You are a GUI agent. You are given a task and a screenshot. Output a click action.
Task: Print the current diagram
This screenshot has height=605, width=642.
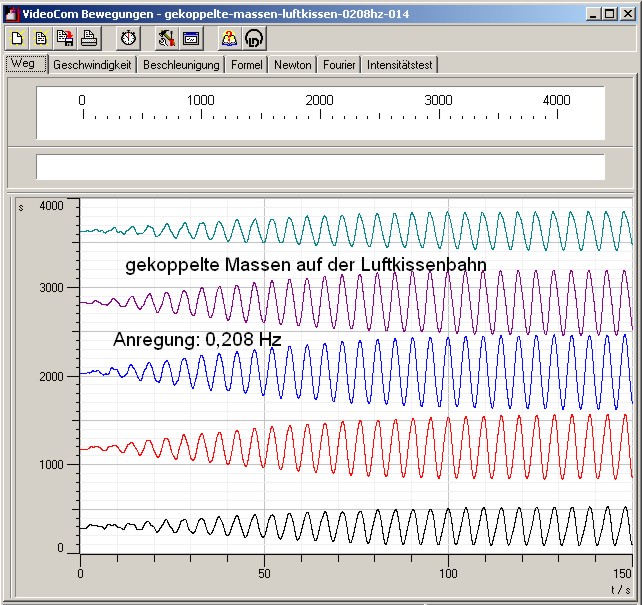(x=89, y=39)
